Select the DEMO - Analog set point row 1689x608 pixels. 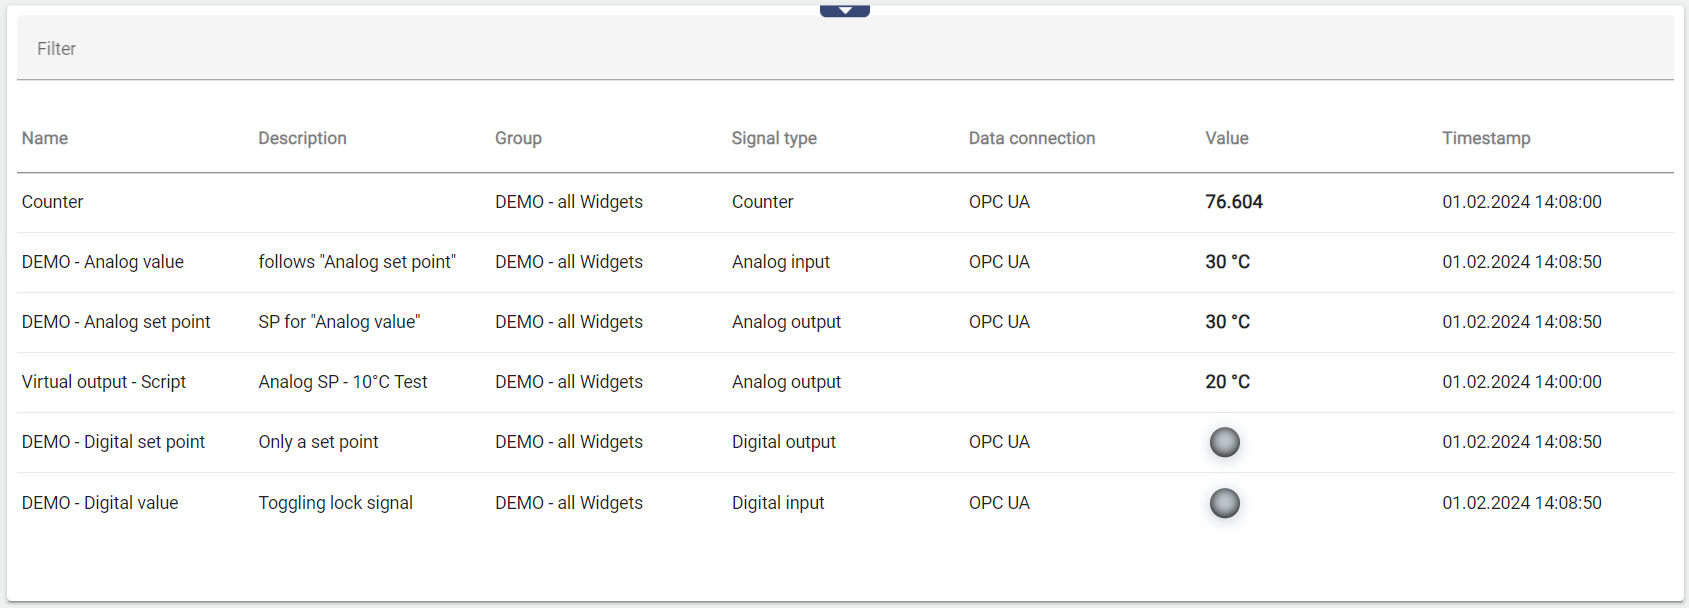point(116,322)
